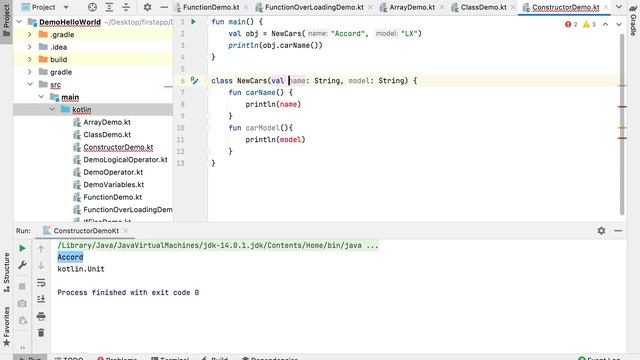Screen dimensions: 640x360
Task: Print the console output
Action: [x=41, y=316]
